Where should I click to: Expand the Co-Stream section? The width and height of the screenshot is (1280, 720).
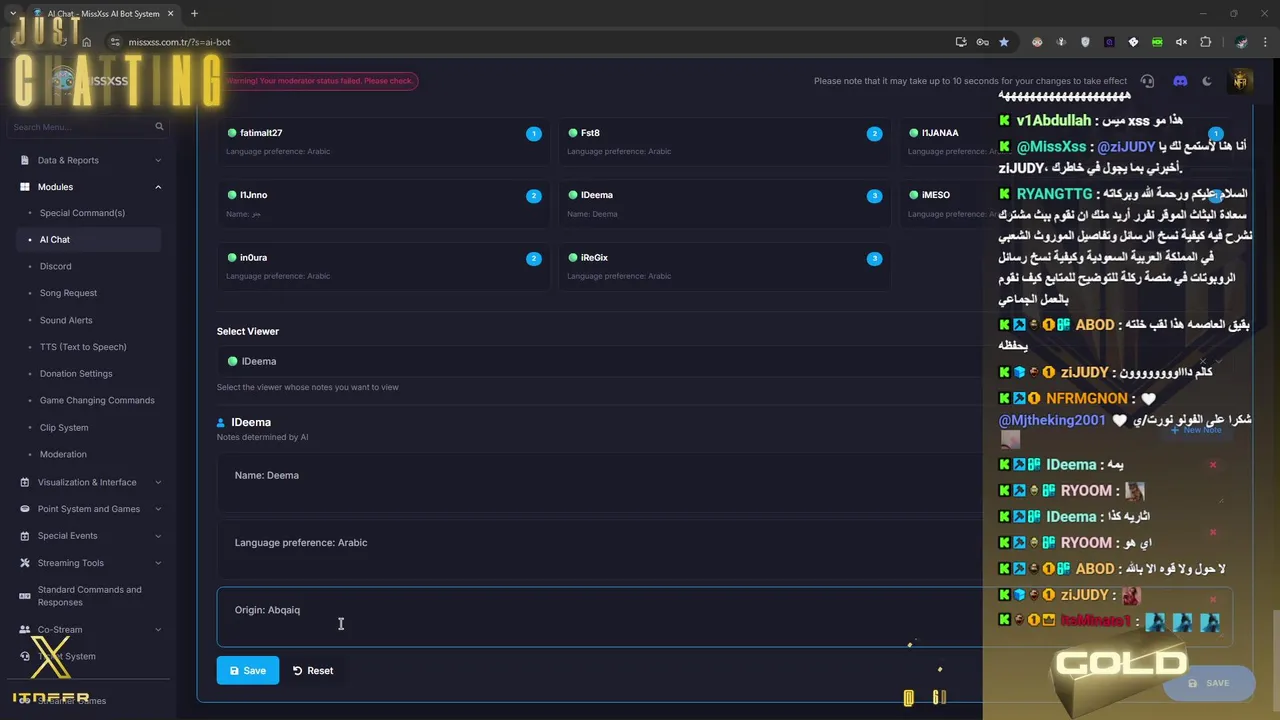pyautogui.click(x=158, y=630)
